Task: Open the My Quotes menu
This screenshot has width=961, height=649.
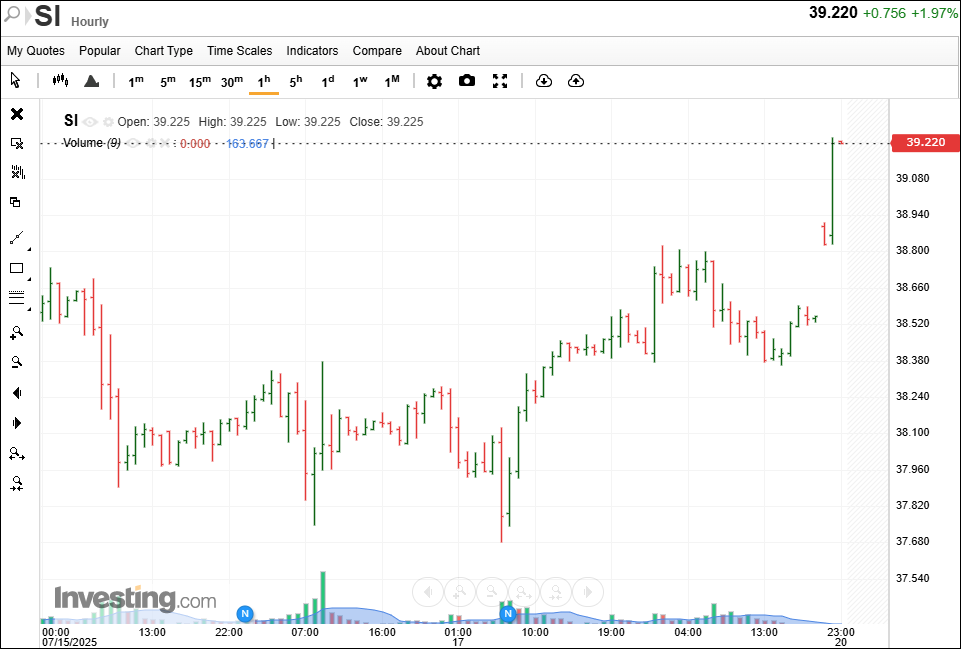Action: [x=36, y=51]
